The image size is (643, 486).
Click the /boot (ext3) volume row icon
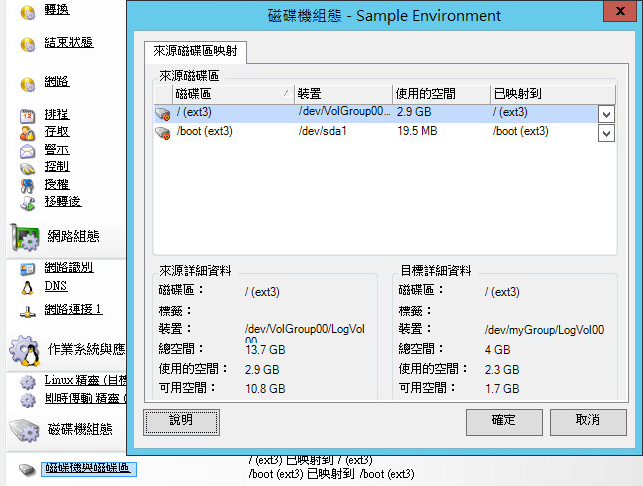[164, 132]
